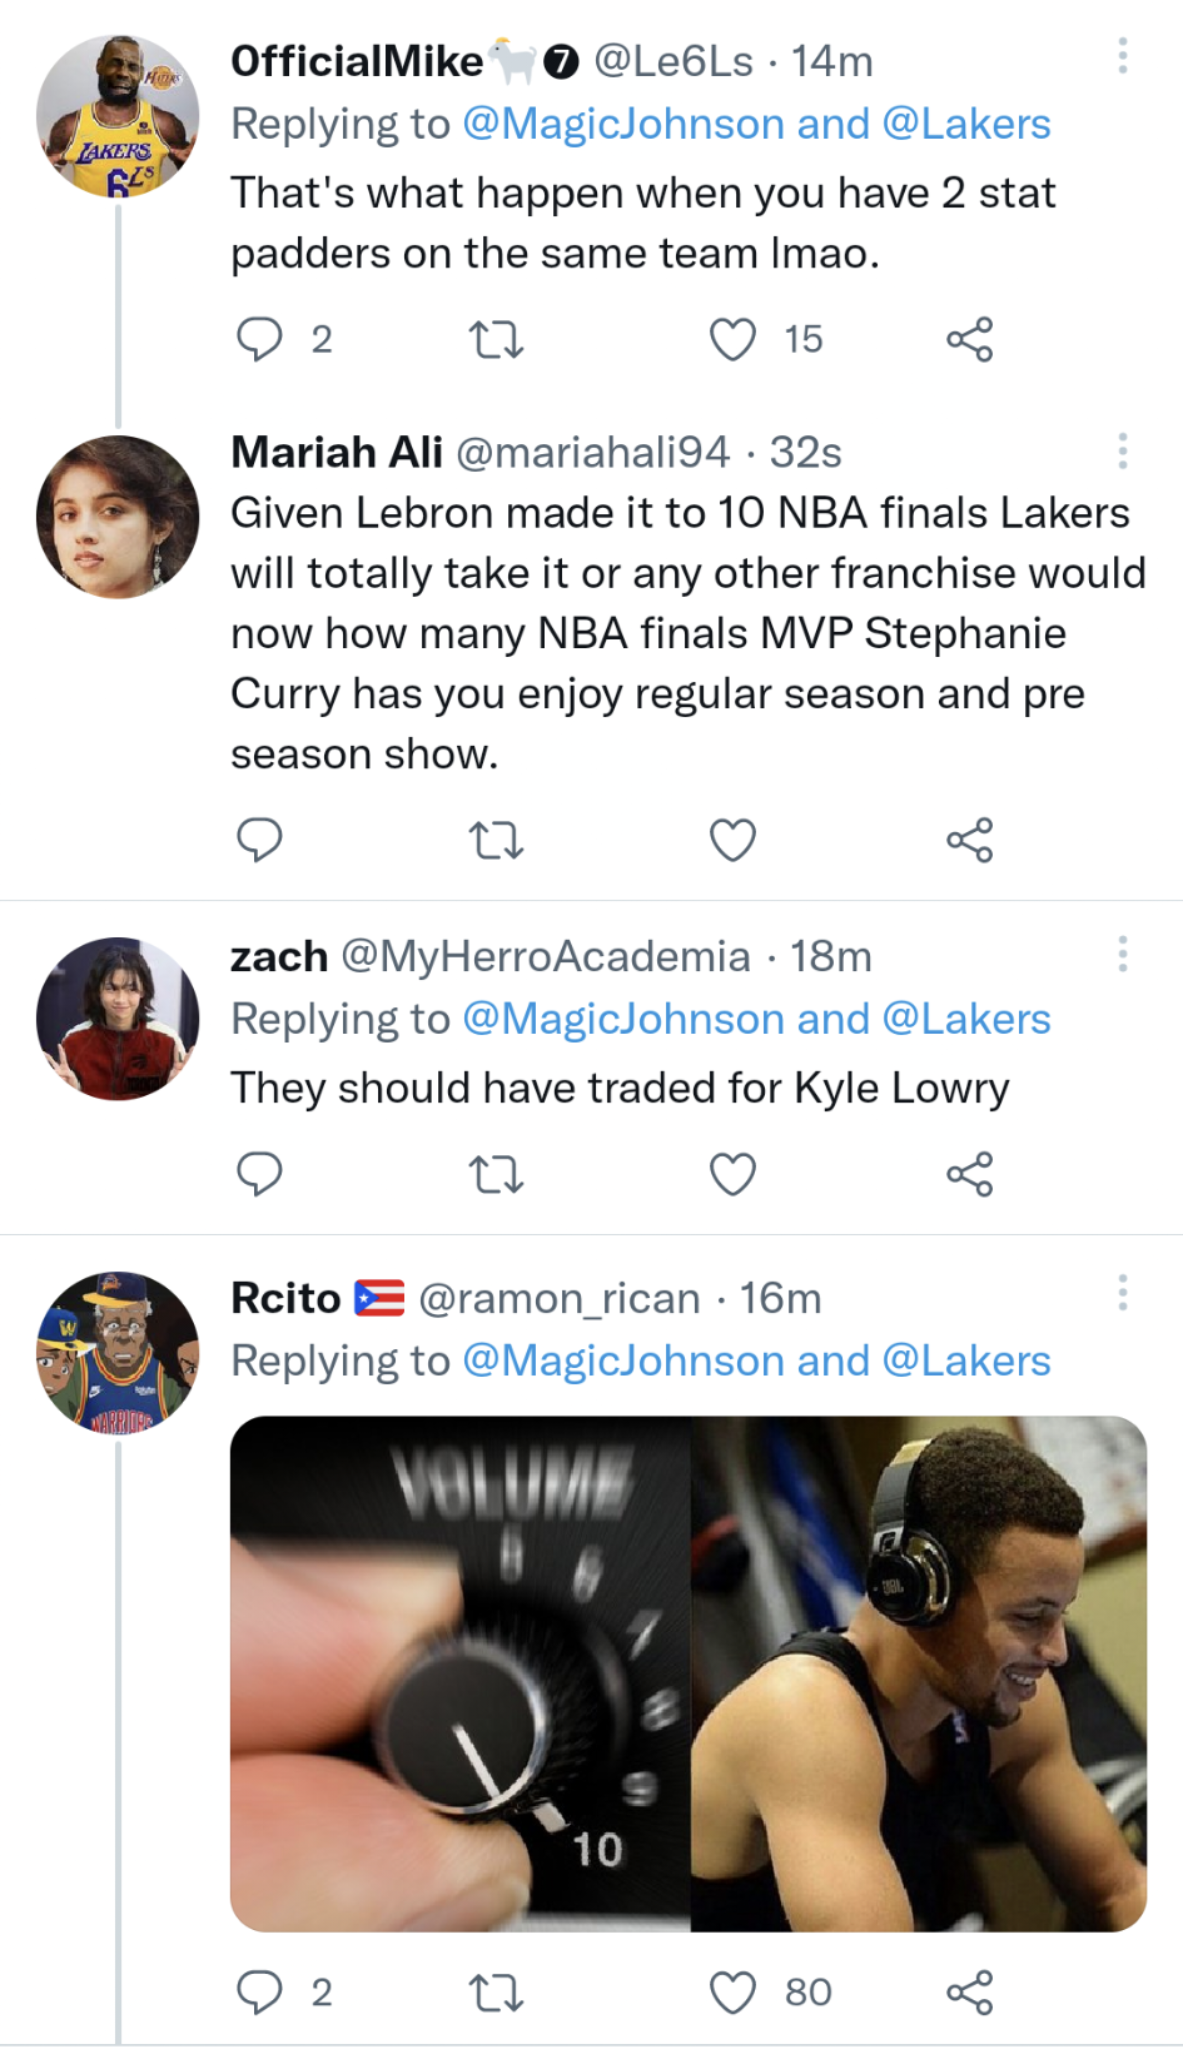Open Rcito's profile avatar
Viewport: 1183px width, 2048px height.
(x=117, y=1350)
